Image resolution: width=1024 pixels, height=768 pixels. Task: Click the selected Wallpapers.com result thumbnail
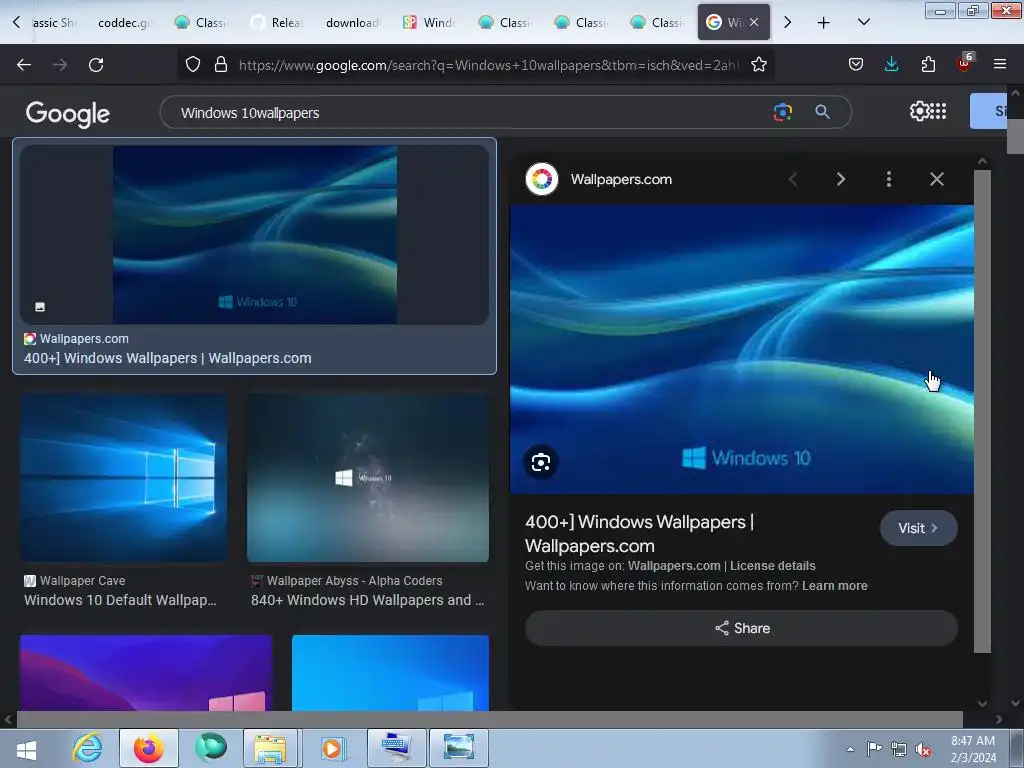[x=255, y=234]
